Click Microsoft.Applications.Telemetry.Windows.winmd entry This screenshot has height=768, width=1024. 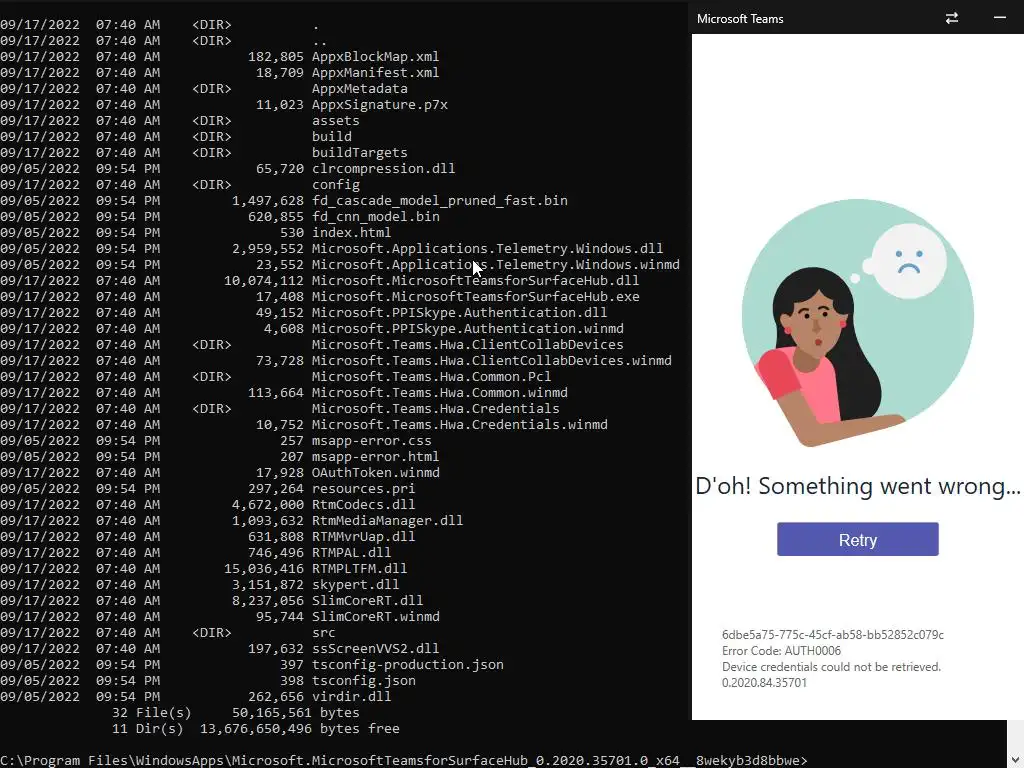pyautogui.click(x=496, y=264)
